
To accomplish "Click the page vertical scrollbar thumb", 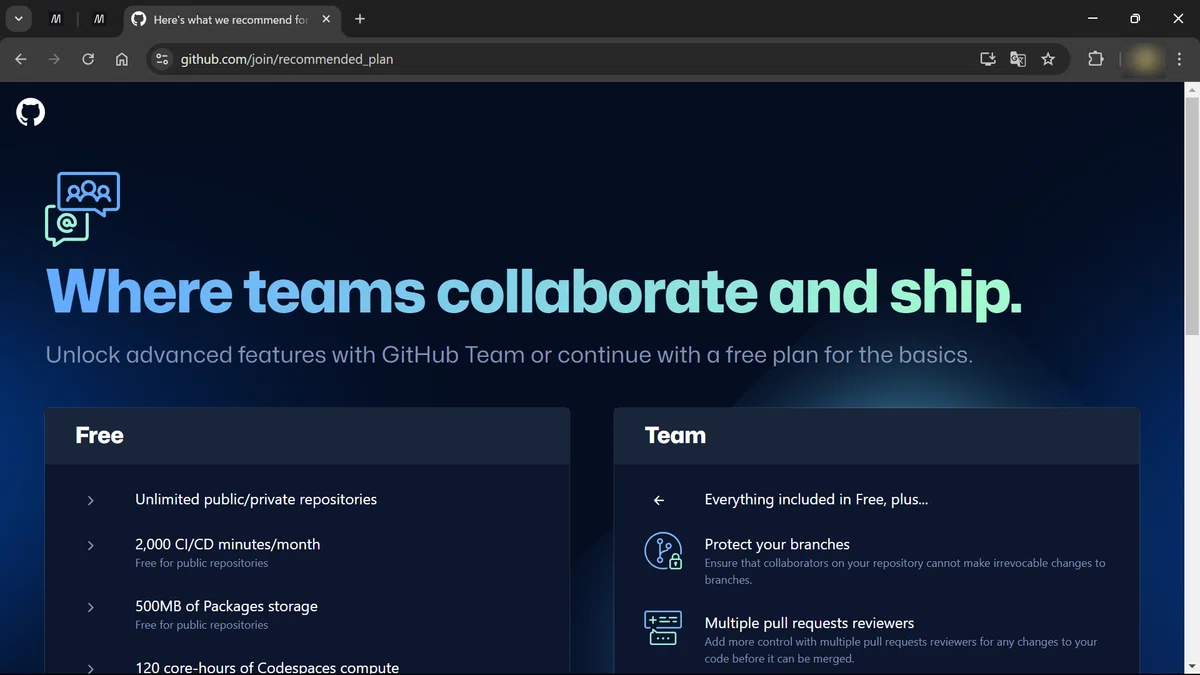I will tap(1191, 217).
